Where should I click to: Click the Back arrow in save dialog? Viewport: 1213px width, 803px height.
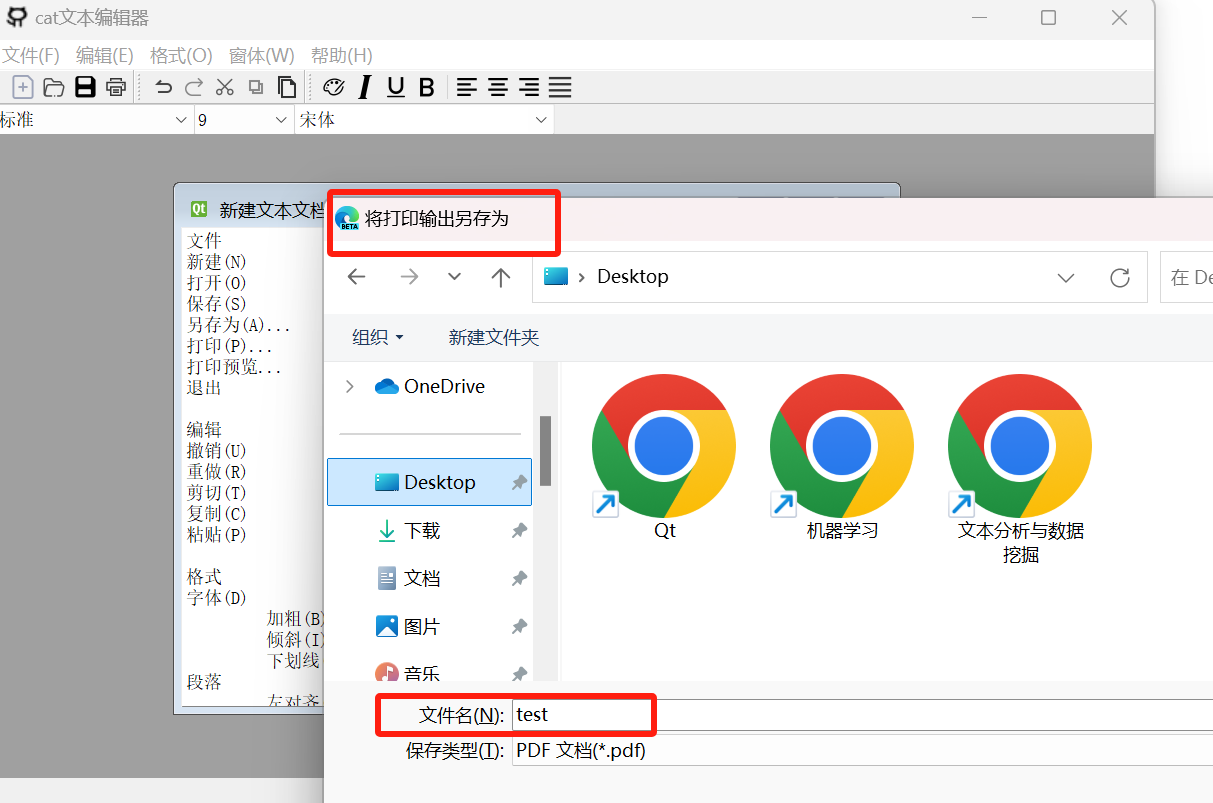point(356,277)
